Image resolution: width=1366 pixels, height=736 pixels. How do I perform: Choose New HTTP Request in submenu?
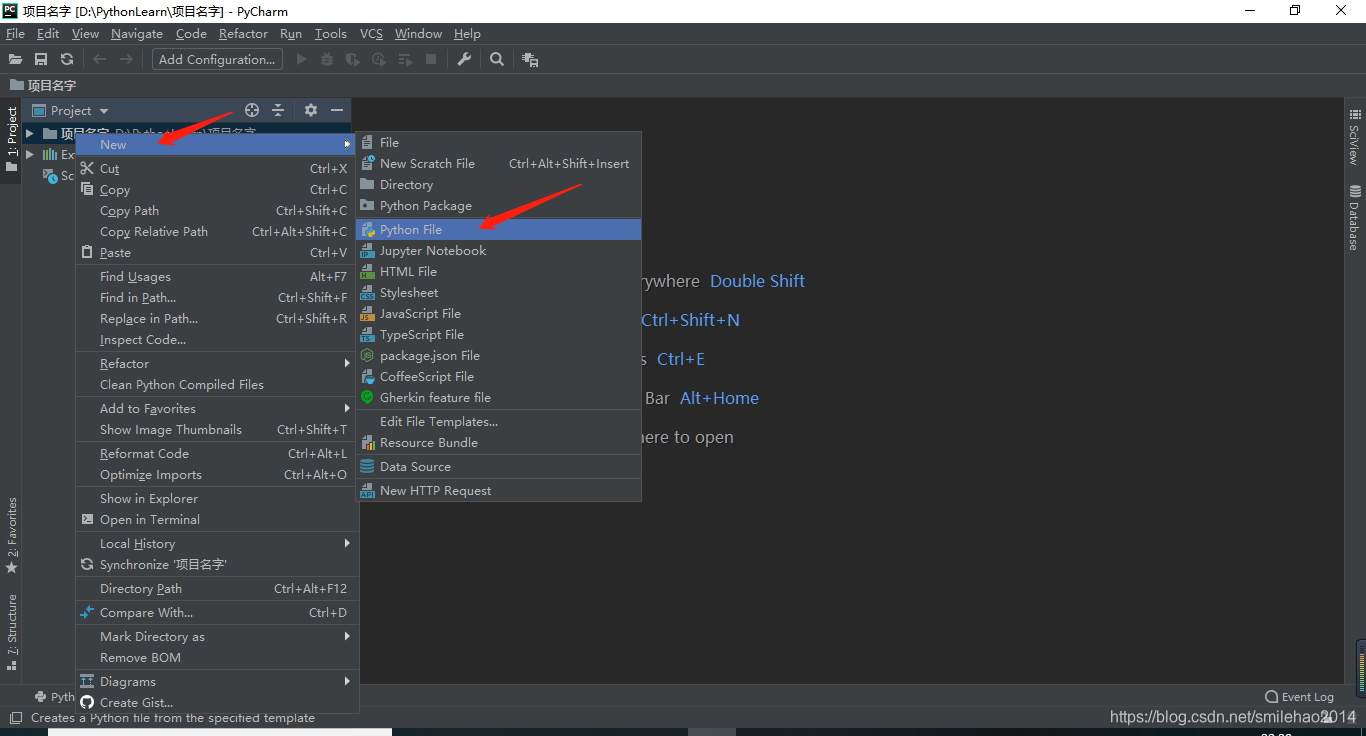(498, 490)
